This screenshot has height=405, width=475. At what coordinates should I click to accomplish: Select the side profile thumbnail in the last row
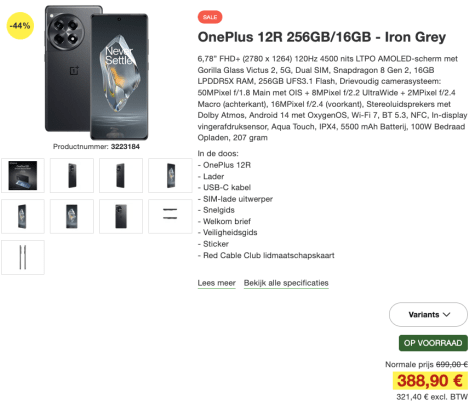(x=23, y=257)
